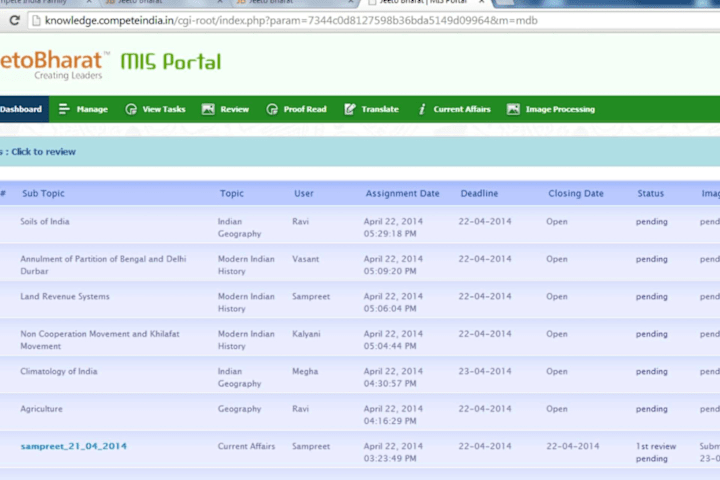Click the Sub Topic column header
This screenshot has width=720, height=480.
point(43,193)
